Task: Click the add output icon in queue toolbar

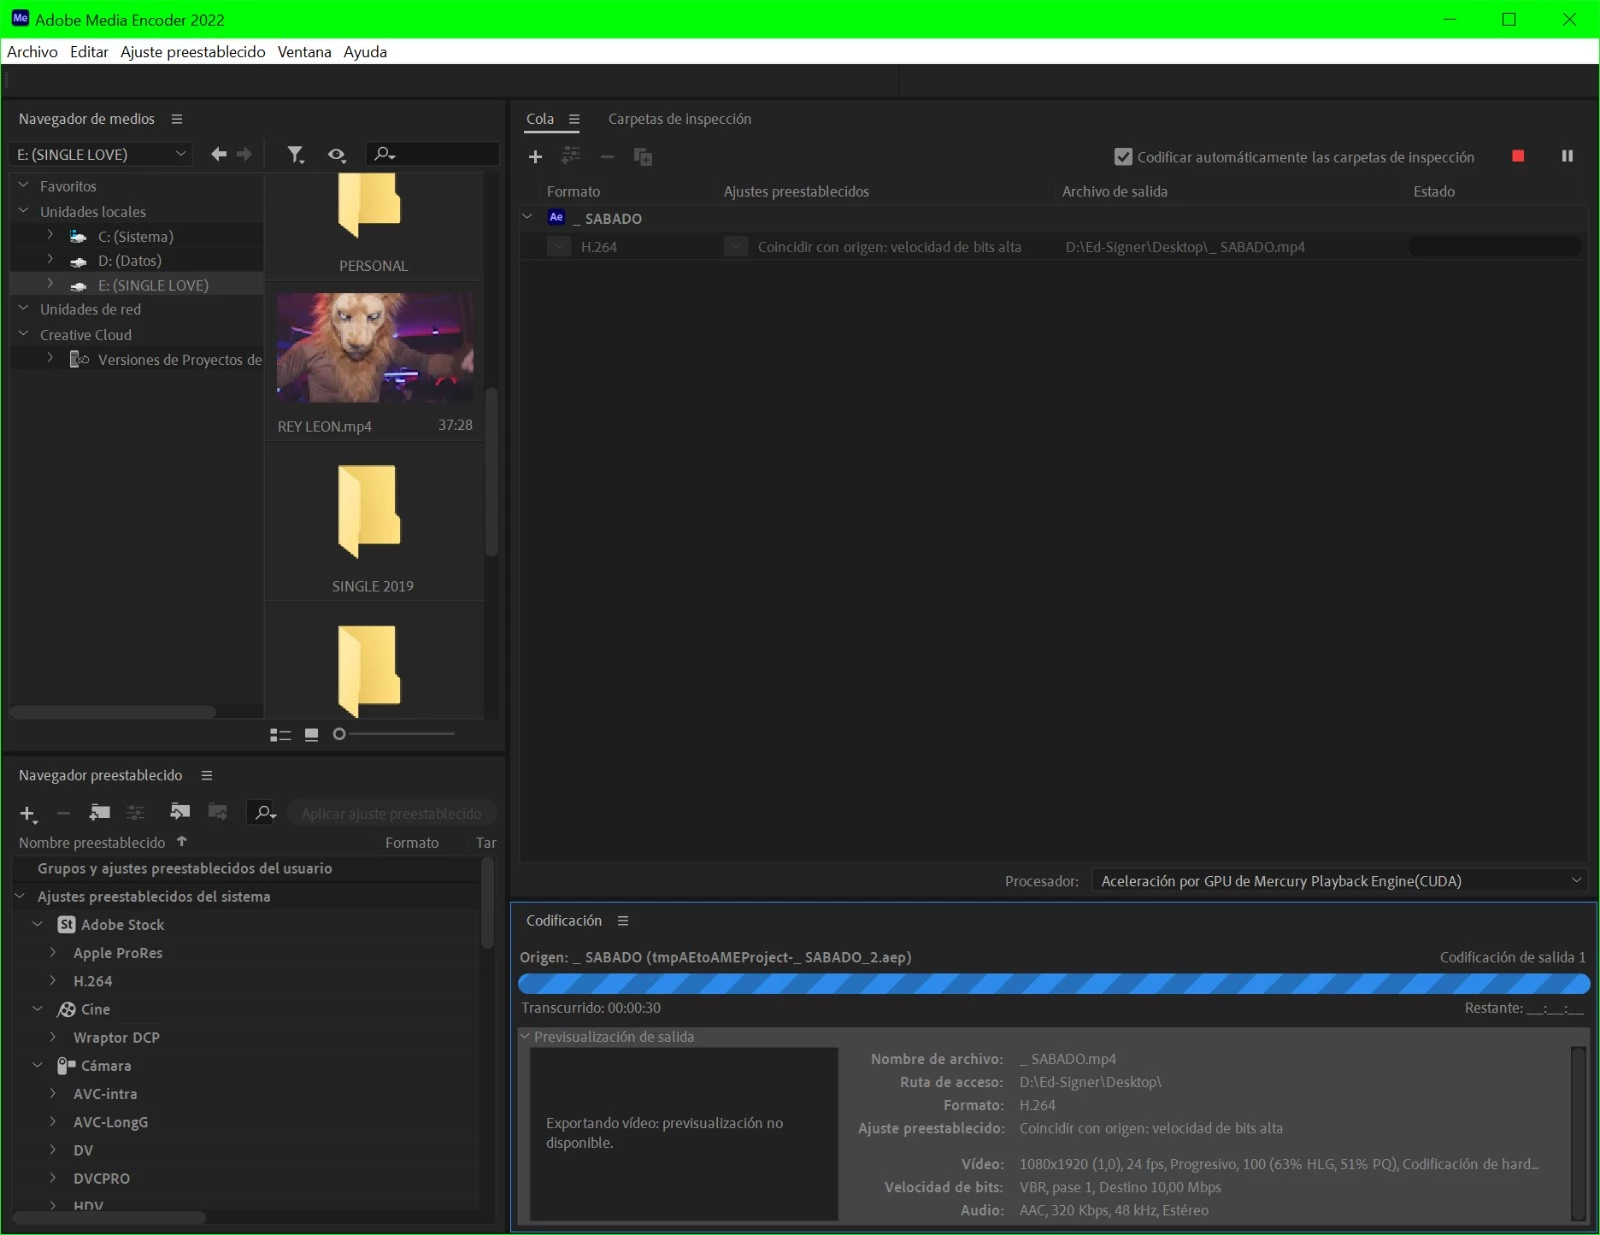Action: pyautogui.click(x=571, y=156)
